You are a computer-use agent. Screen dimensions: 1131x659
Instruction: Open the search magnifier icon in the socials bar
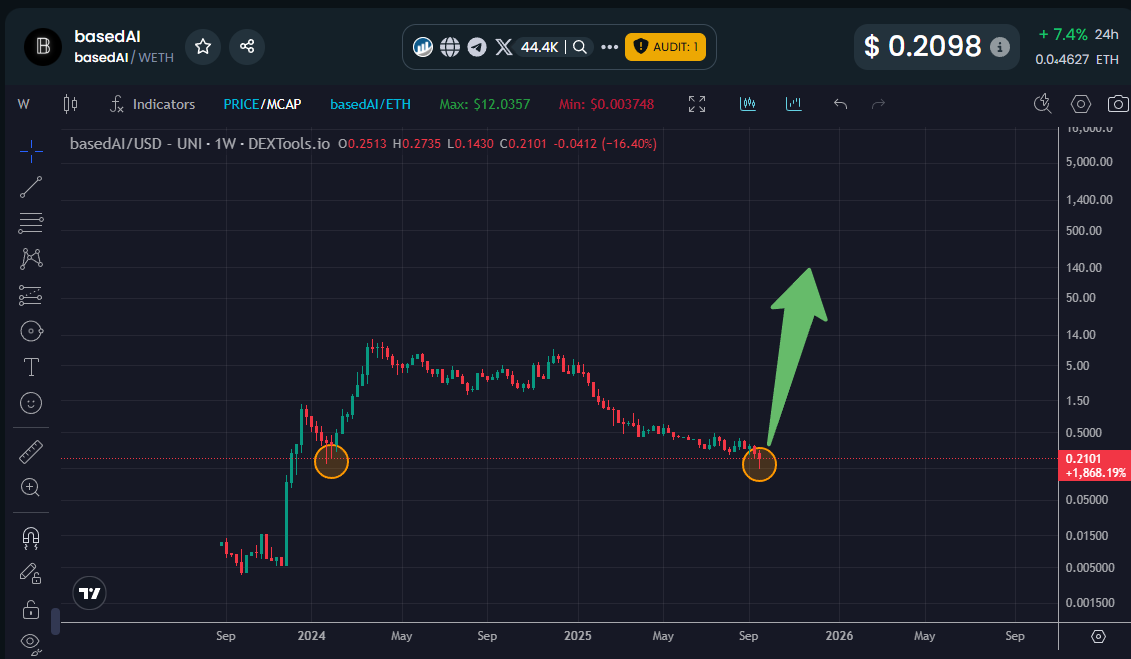[580, 48]
